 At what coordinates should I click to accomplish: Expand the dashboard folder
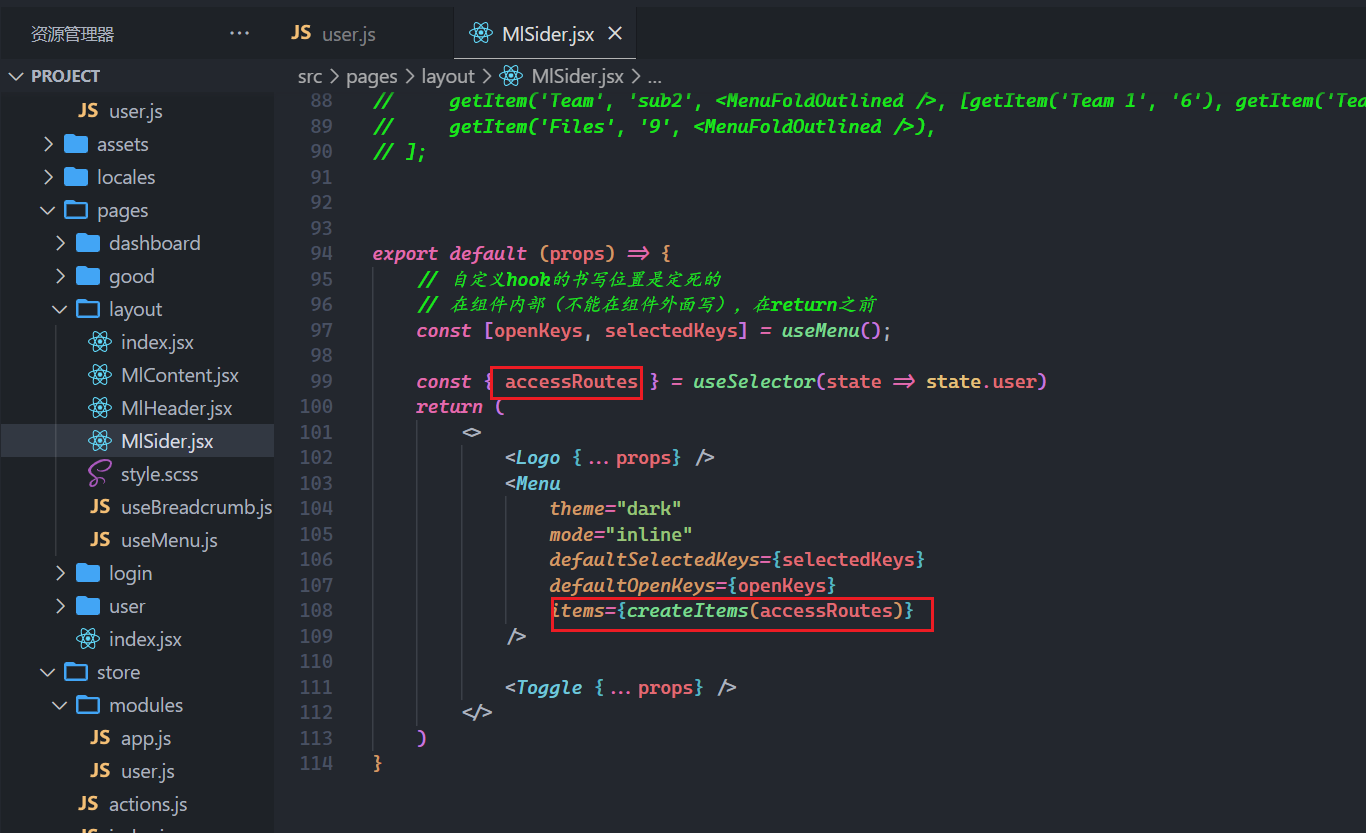[61, 244]
